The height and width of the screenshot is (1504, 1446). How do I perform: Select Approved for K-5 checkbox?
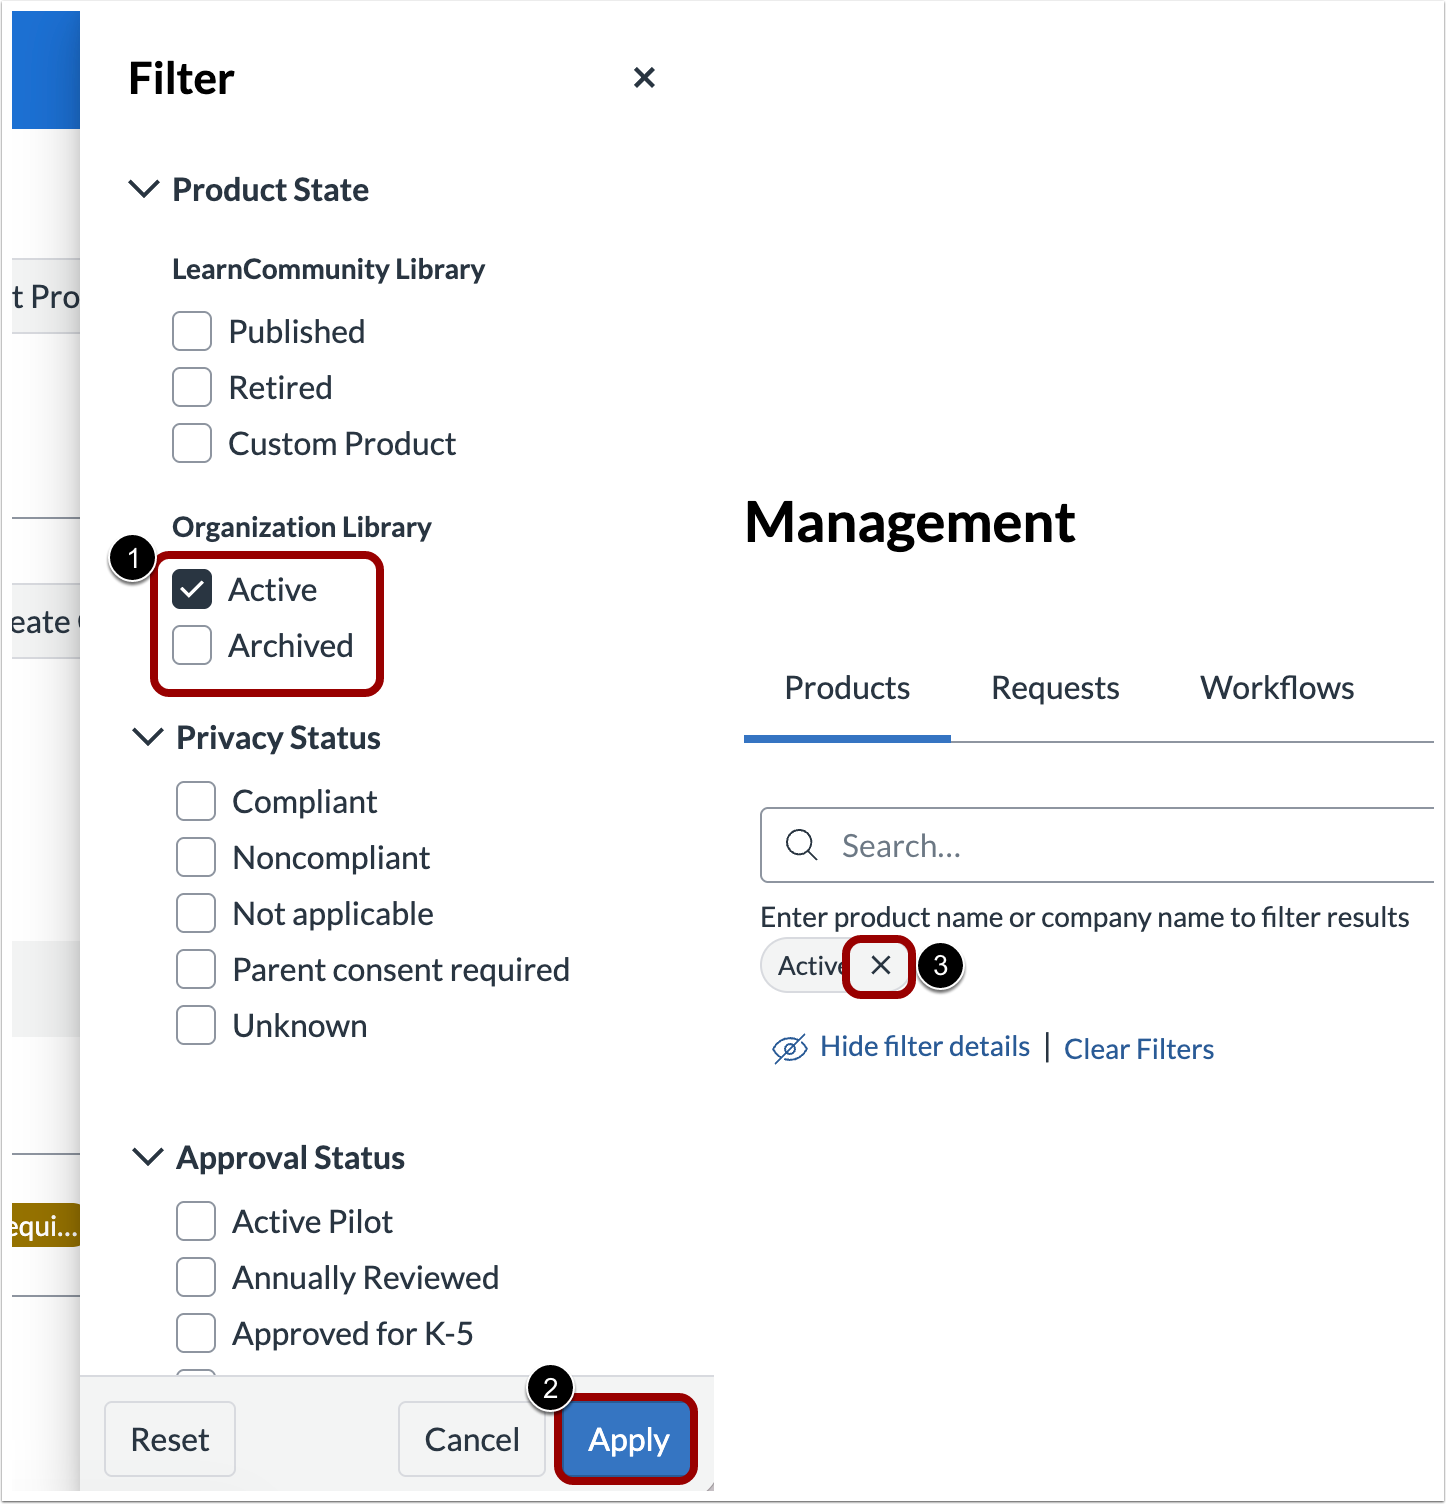click(196, 1333)
